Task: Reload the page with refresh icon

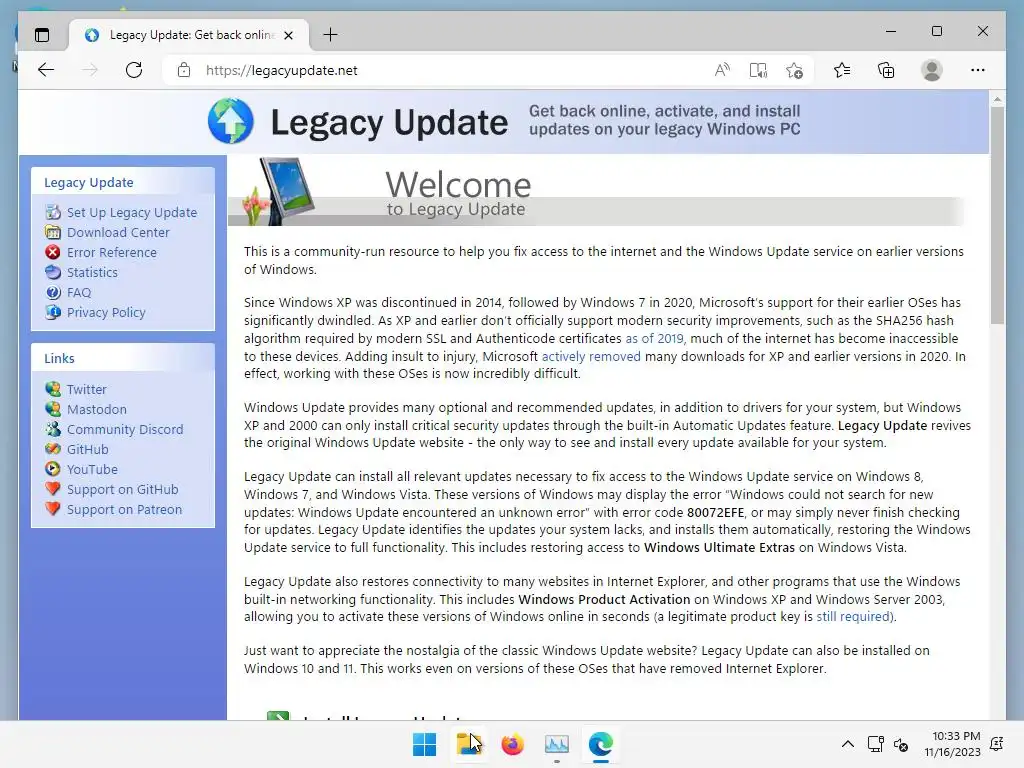Action: point(134,70)
